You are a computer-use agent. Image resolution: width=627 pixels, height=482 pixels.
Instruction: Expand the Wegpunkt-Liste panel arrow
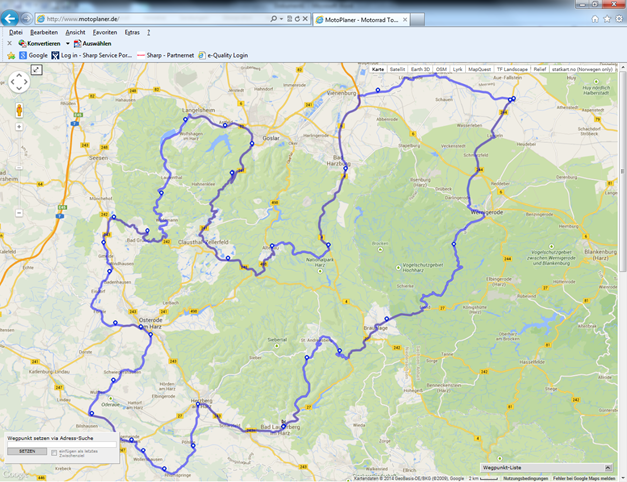pos(608,468)
